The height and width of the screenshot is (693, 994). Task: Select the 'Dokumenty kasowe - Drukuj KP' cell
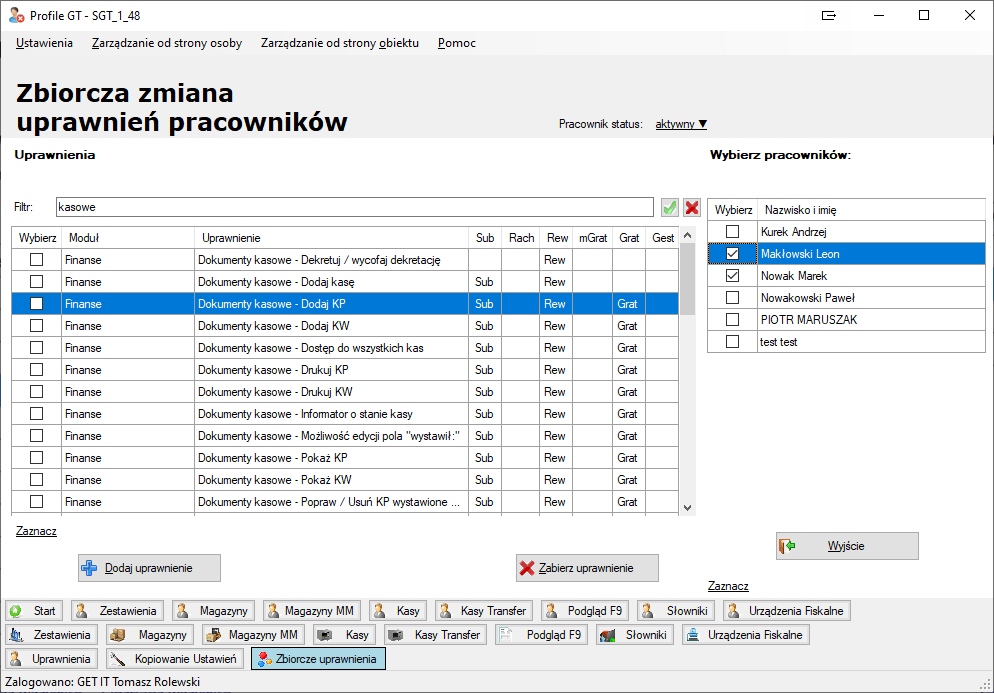click(x=332, y=370)
